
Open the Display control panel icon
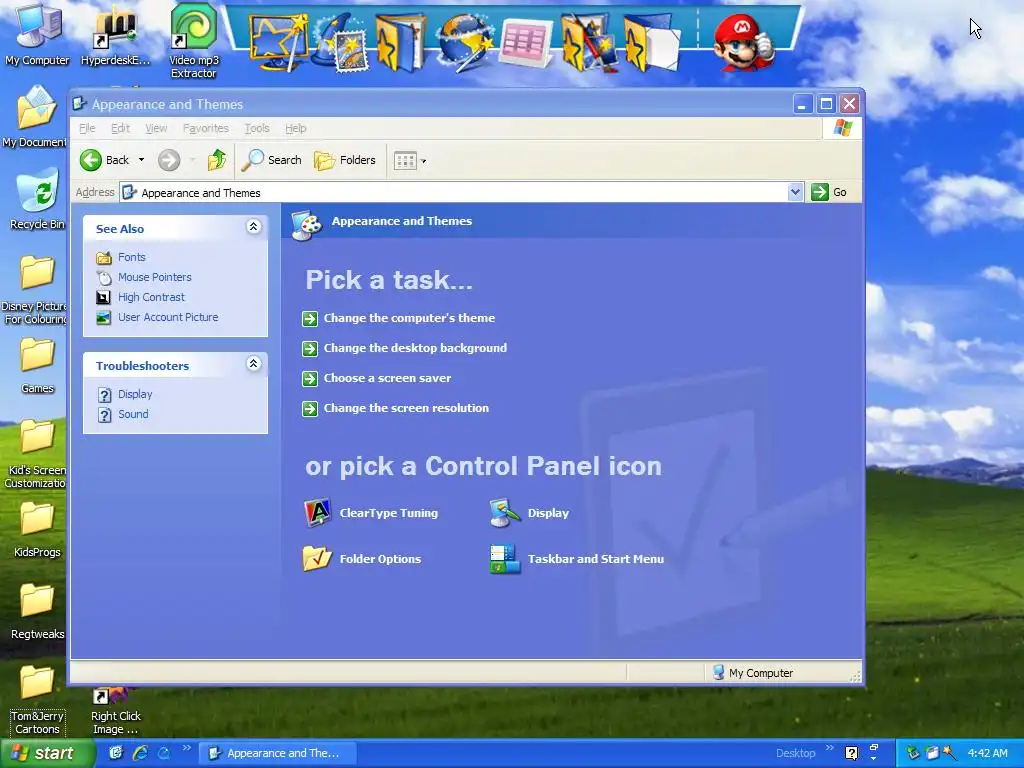[529, 513]
